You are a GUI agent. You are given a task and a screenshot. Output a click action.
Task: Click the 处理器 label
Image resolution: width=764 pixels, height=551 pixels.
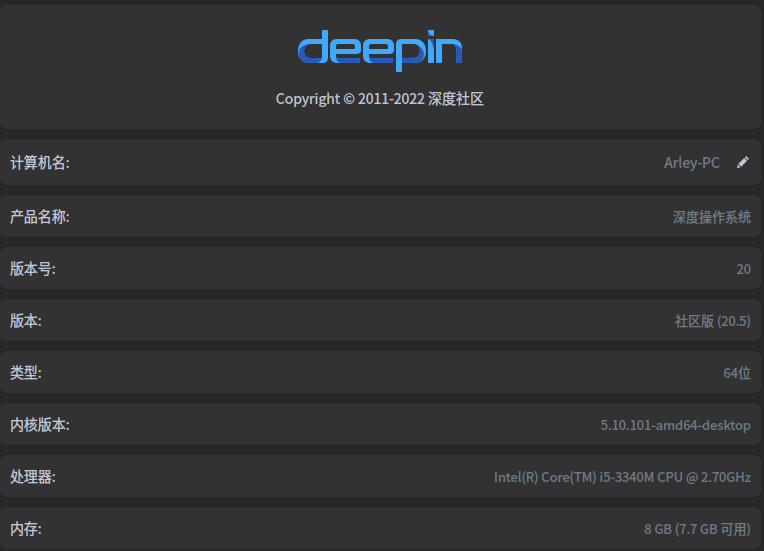tap(33, 477)
